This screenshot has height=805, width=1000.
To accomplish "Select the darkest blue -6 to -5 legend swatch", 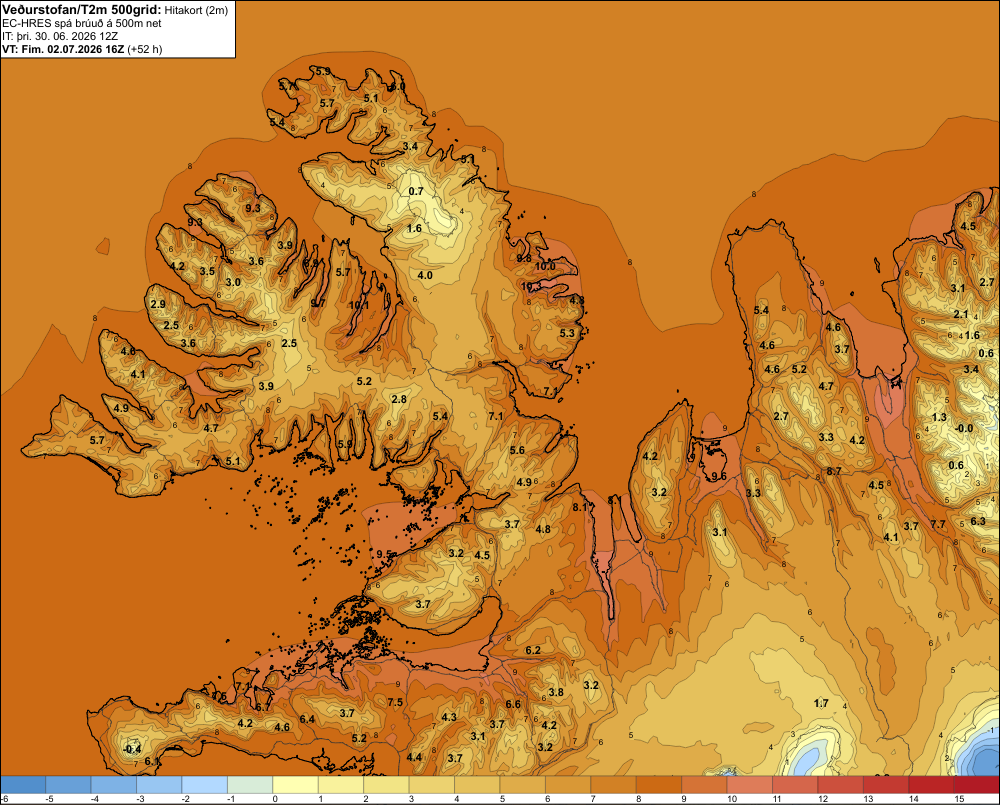I will 23,785.
